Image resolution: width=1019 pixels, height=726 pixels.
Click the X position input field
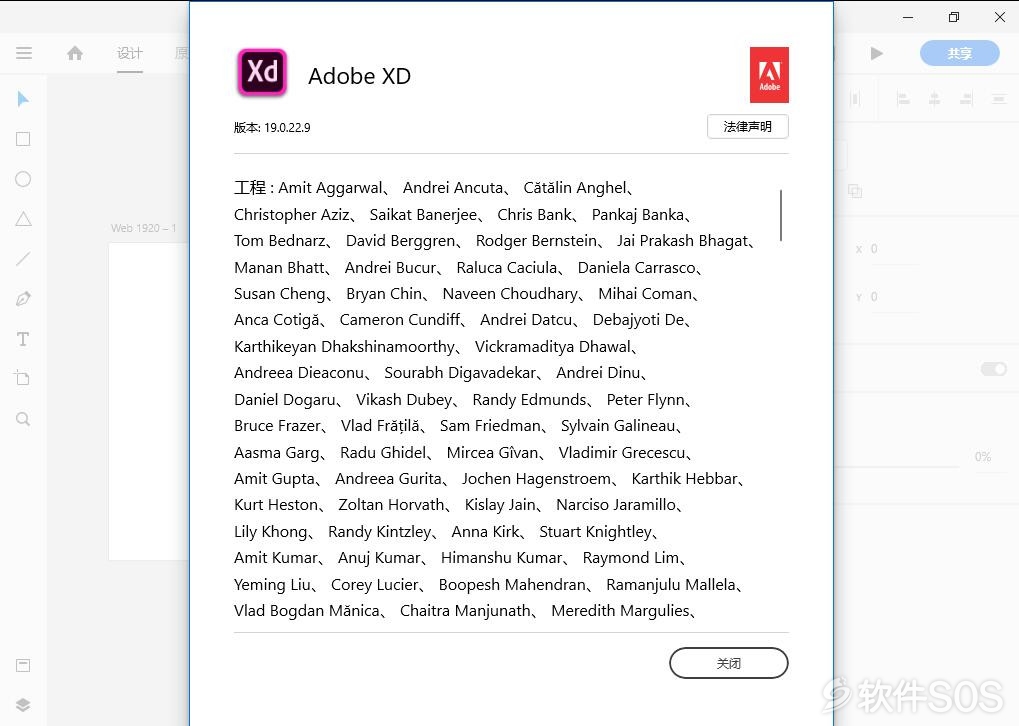coord(896,249)
